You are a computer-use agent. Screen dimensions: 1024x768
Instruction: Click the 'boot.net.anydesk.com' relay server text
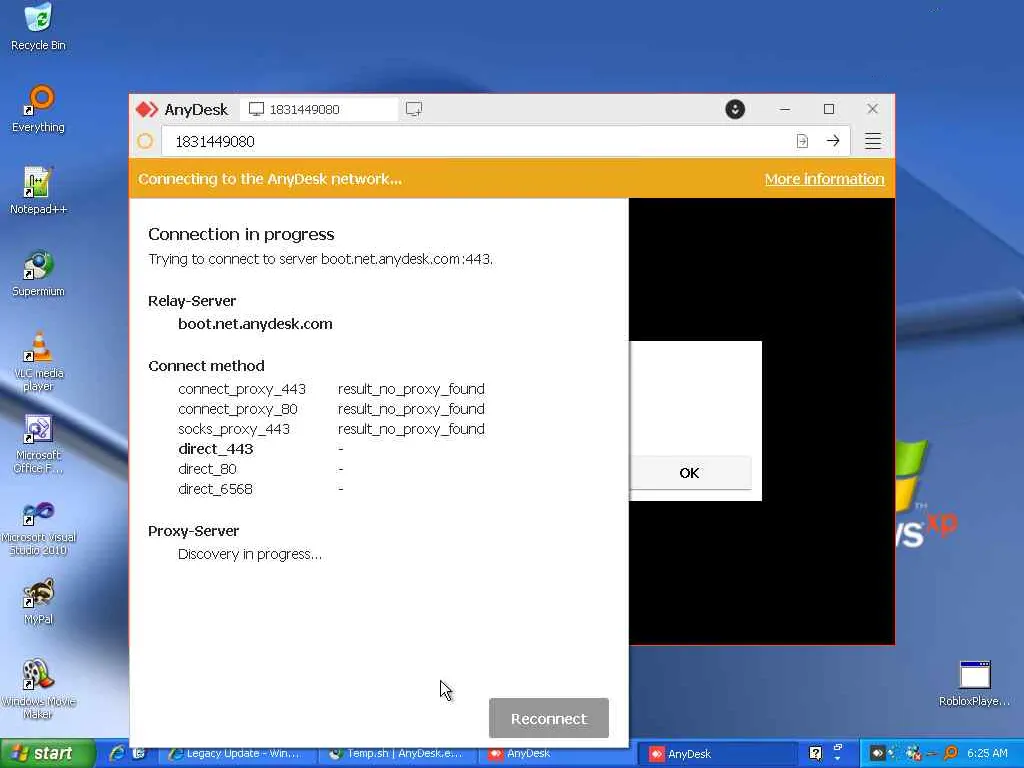(x=255, y=324)
